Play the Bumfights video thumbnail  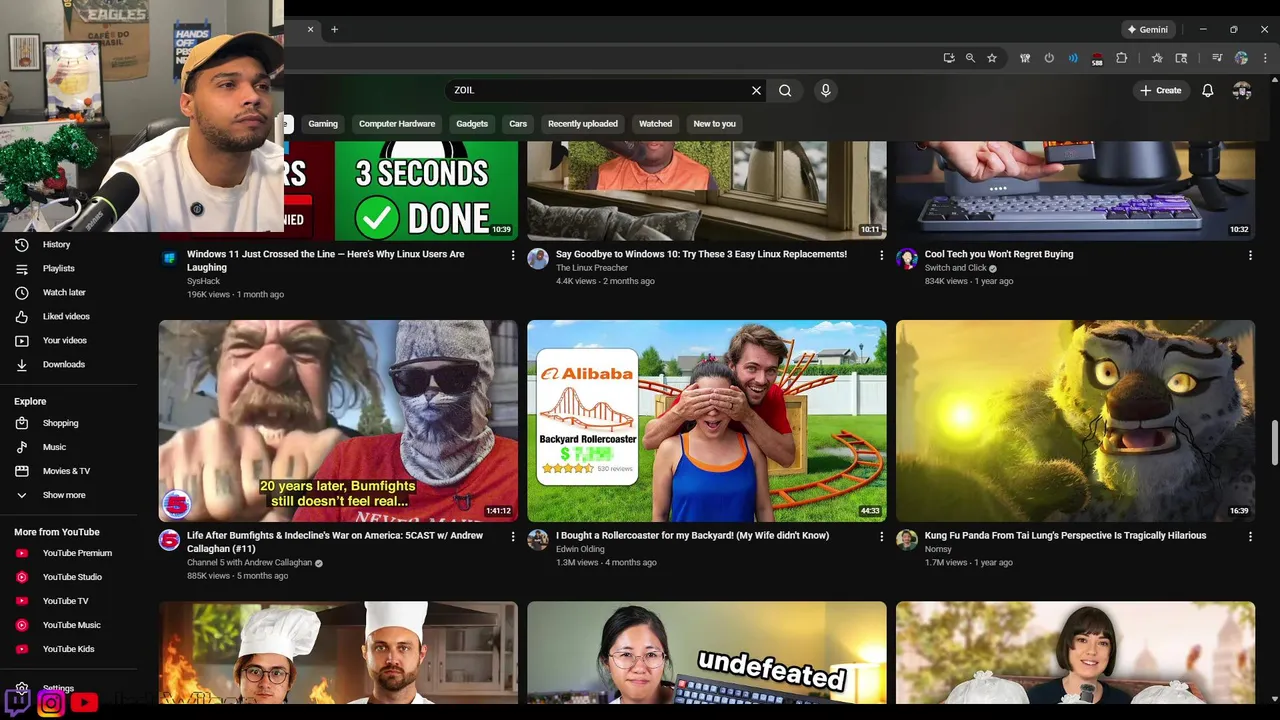coord(338,421)
